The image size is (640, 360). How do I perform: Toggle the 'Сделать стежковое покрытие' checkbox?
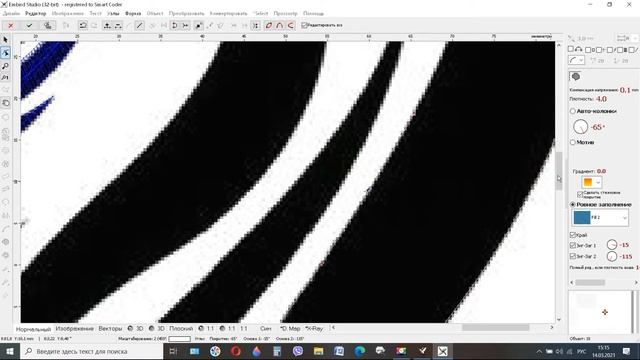click(580, 194)
